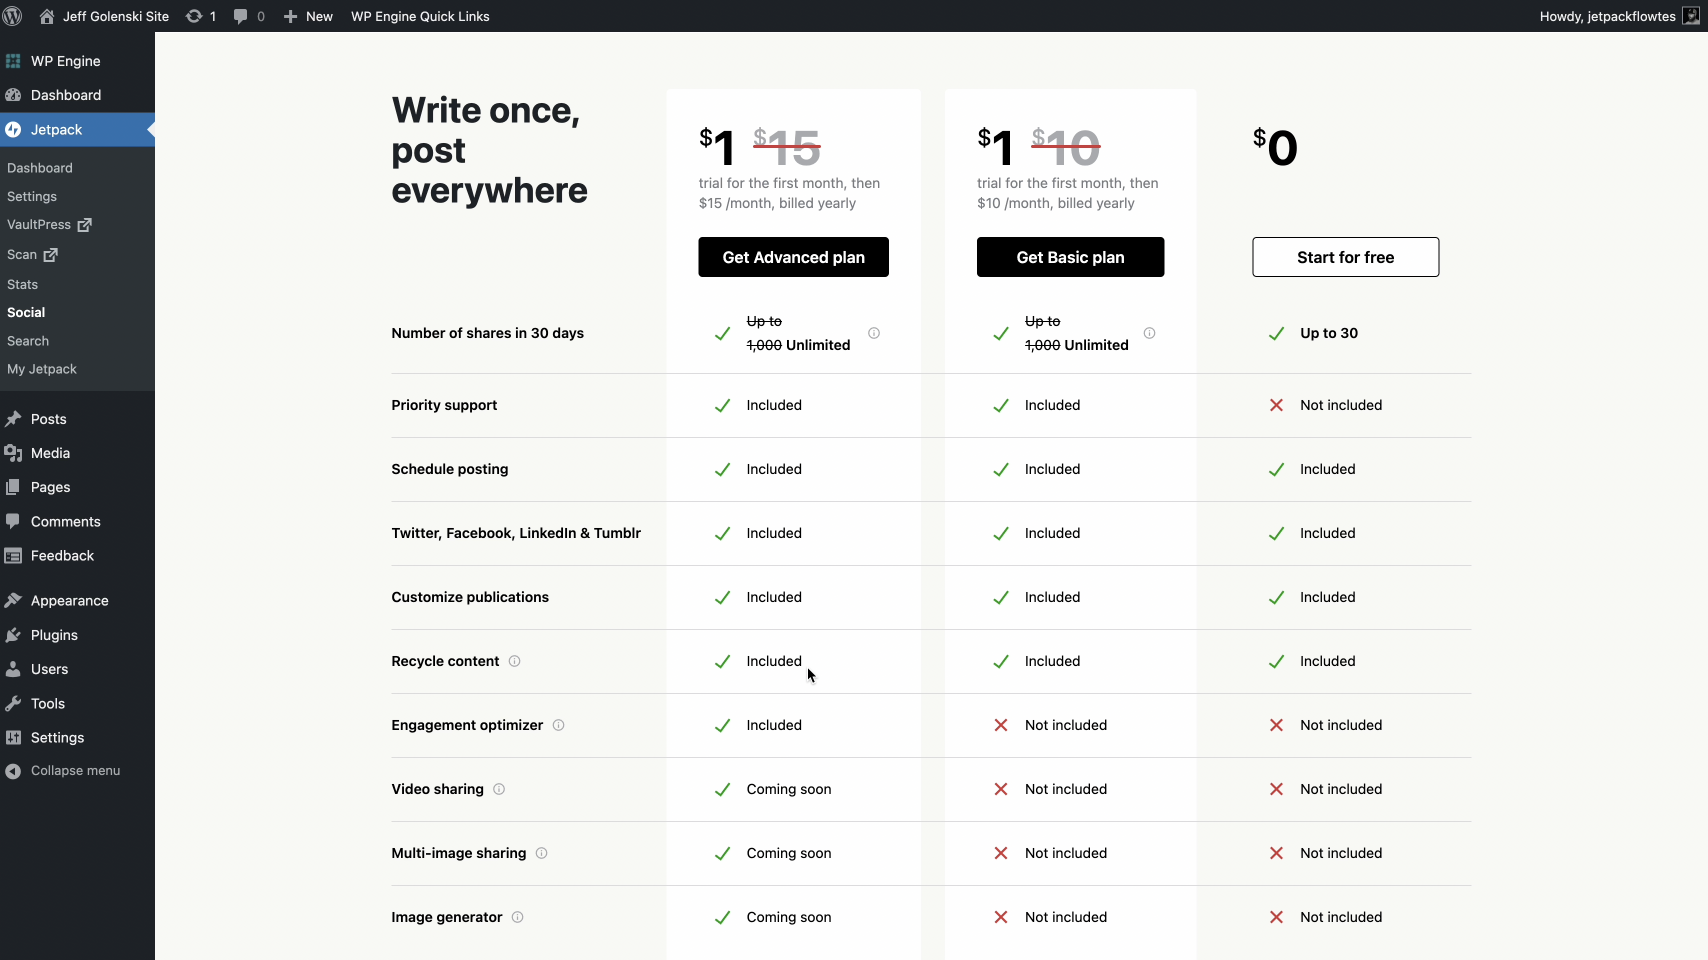This screenshot has height=960, width=1708.
Task: Click the Pages icon in sidebar
Action: (x=13, y=487)
